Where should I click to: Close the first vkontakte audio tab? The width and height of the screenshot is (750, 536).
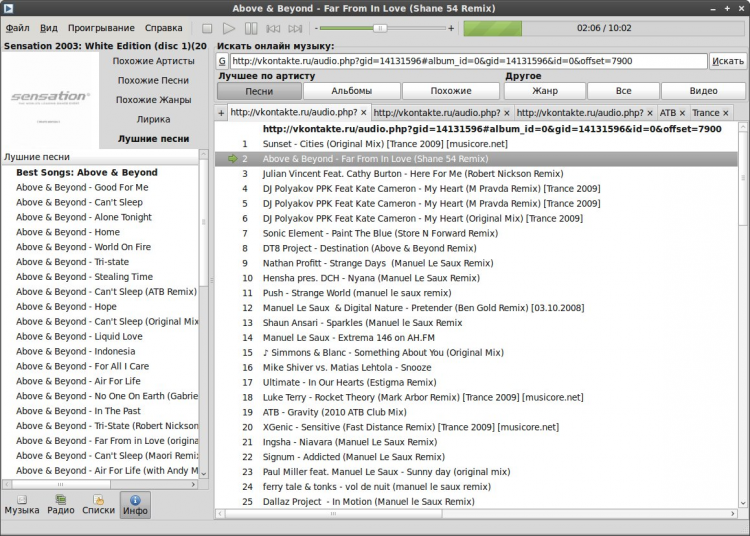pyautogui.click(x=364, y=113)
